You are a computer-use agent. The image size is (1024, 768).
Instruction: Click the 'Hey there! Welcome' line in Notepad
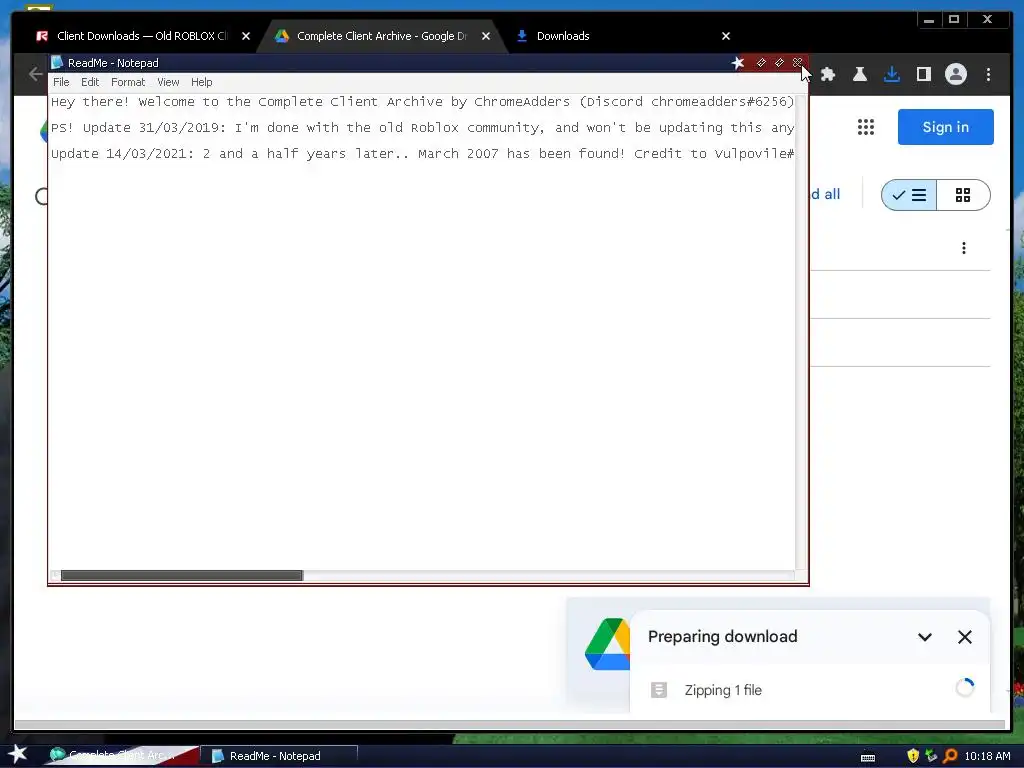(x=423, y=101)
